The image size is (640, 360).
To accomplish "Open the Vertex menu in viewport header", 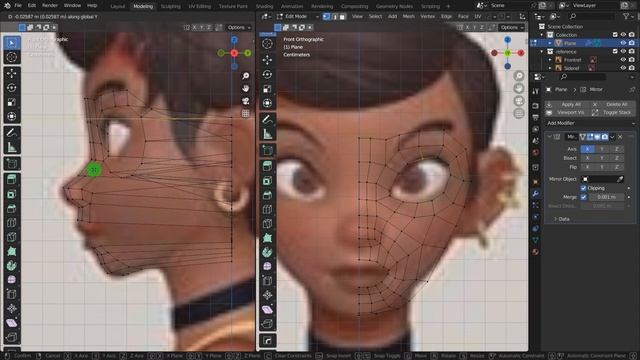I will (428, 16).
